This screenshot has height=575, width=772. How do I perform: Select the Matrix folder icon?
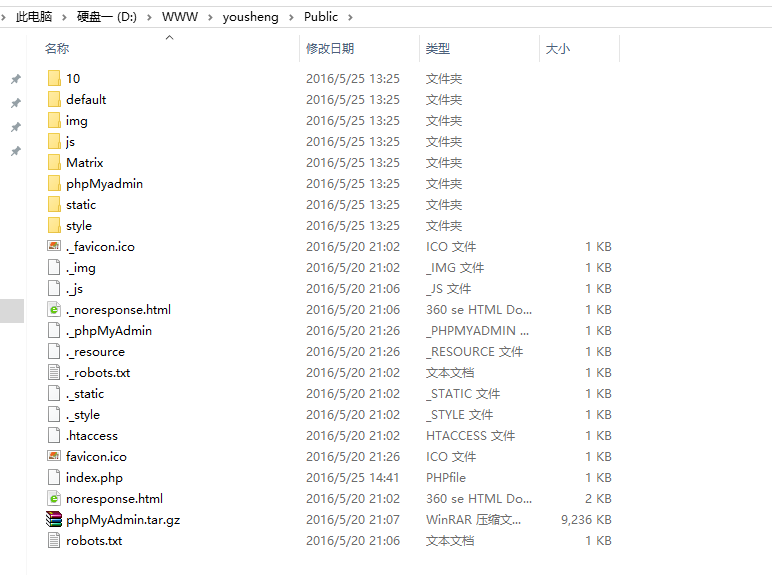click(54, 163)
